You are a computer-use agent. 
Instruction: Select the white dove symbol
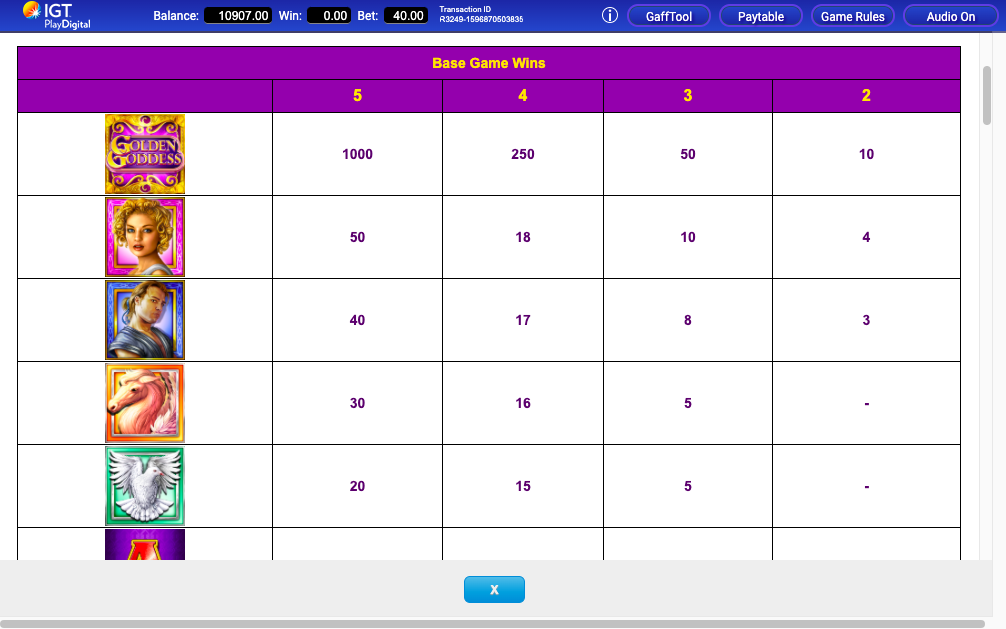tap(144, 486)
